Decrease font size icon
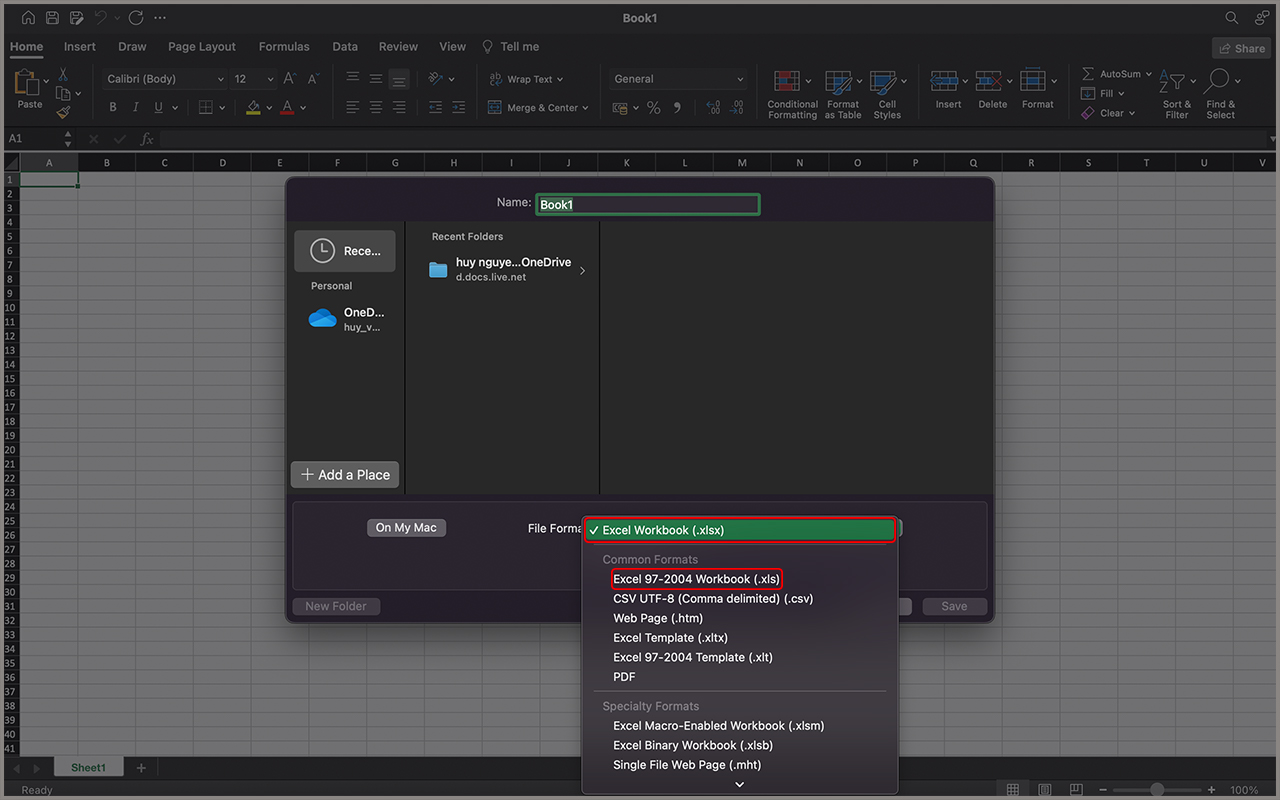Viewport: 1280px width, 800px height. point(313,79)
